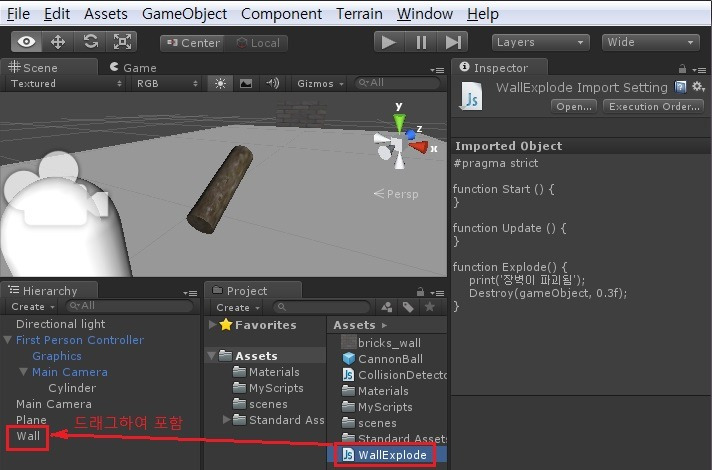Viewport: 712px width, 470px height.
Task: Open the Window menu
Action: click(425, 14)
